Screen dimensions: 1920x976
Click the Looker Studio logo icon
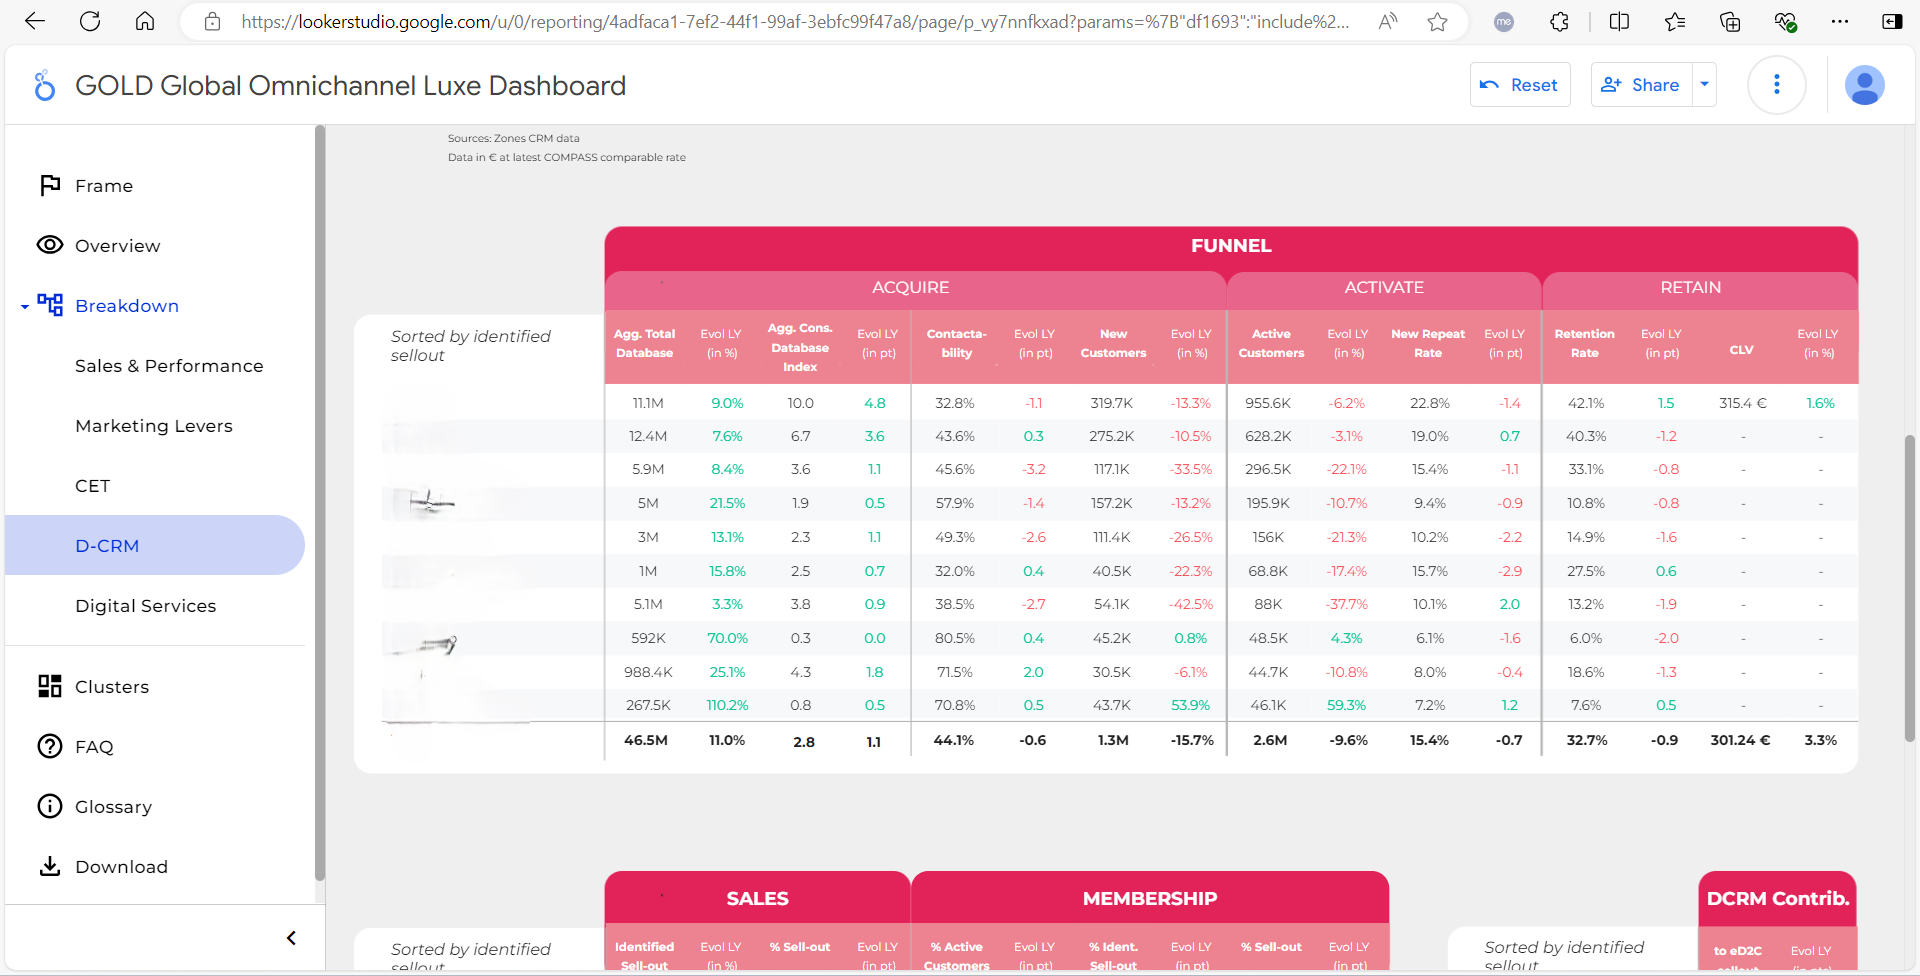pyautogui.click(x=44, y=86)
